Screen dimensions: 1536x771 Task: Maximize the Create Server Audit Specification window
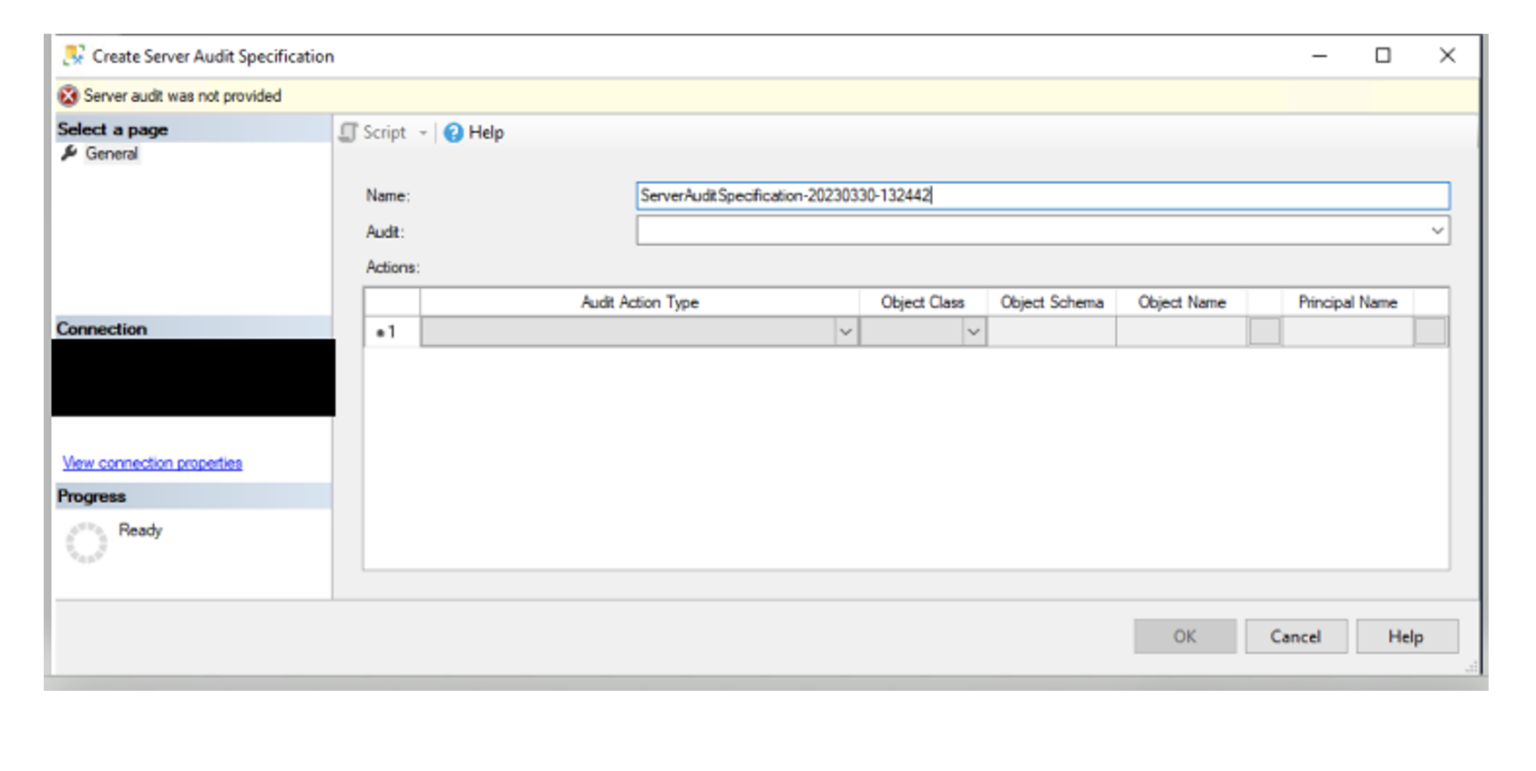pyautogui.click(x=1382, y=56)
